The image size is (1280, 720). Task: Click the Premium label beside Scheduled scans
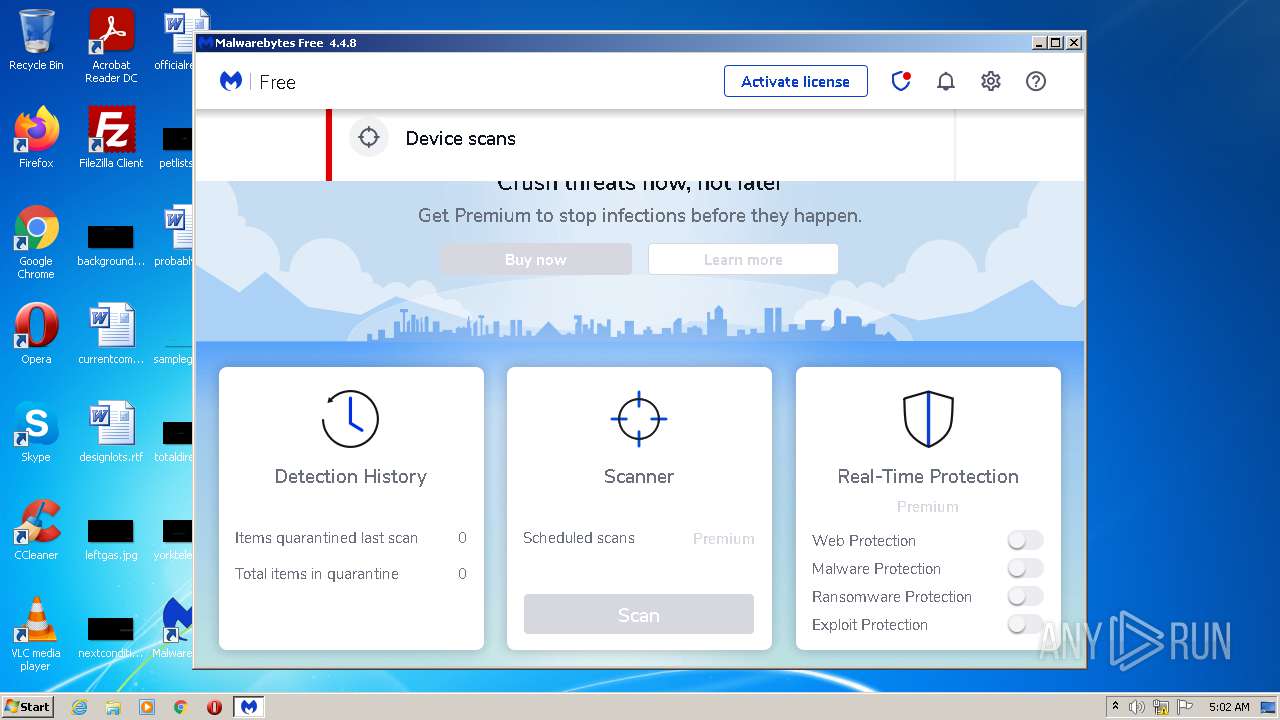724,538
